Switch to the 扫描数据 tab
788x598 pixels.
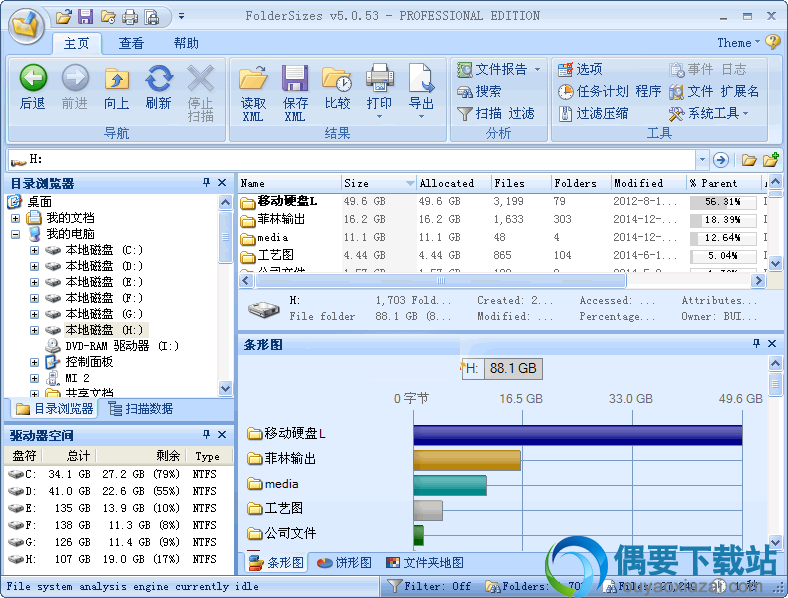141,409
